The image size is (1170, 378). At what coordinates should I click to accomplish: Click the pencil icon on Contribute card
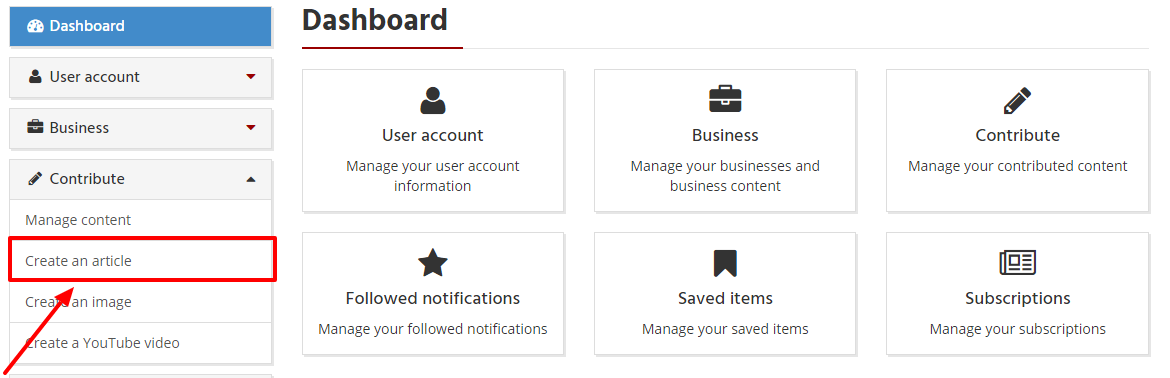(x=1017, y=101)
